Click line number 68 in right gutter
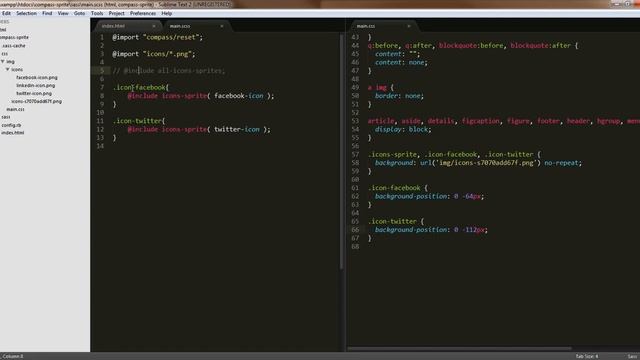640x360 pixels. [355, 247]
